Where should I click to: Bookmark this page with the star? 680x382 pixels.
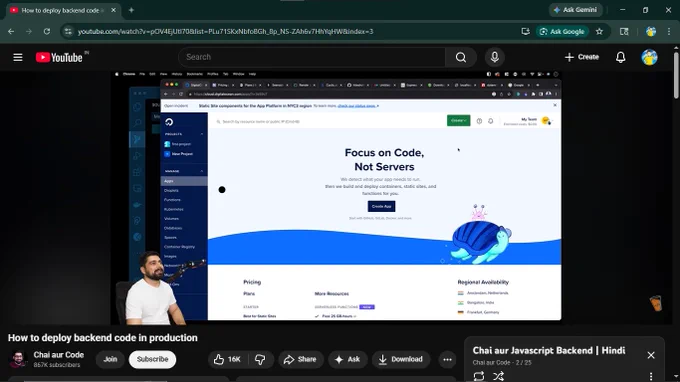coord(599,31)
